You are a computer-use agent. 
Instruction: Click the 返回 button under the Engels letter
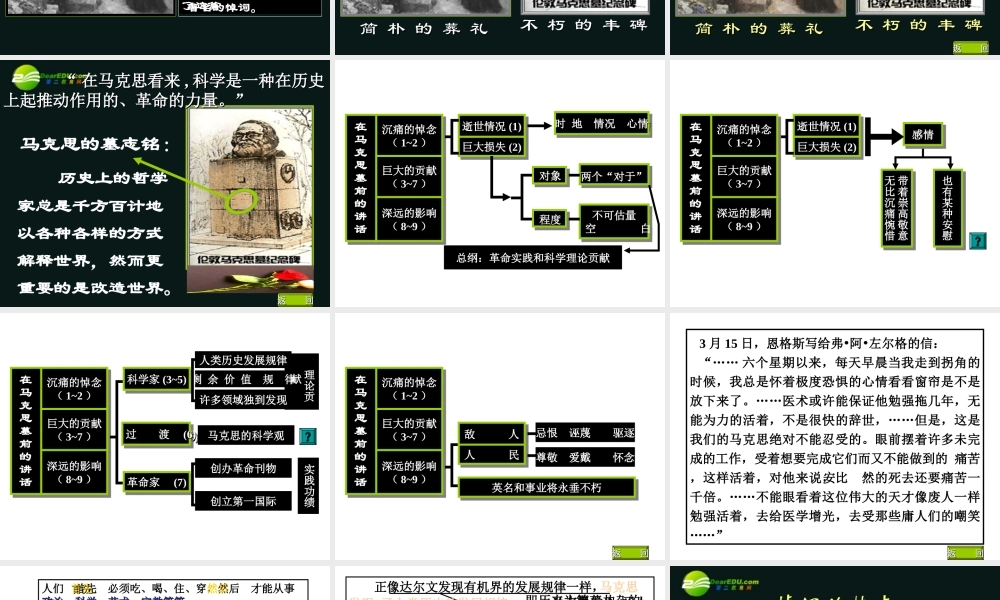pyautogui.click(x=966, y=553)
